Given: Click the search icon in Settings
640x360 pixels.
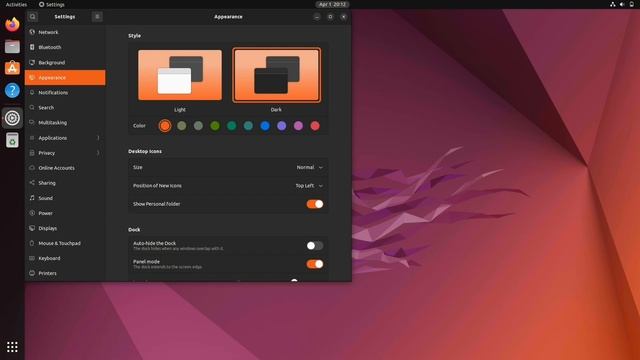Looking at the screenshot, I should click(33, 17).
